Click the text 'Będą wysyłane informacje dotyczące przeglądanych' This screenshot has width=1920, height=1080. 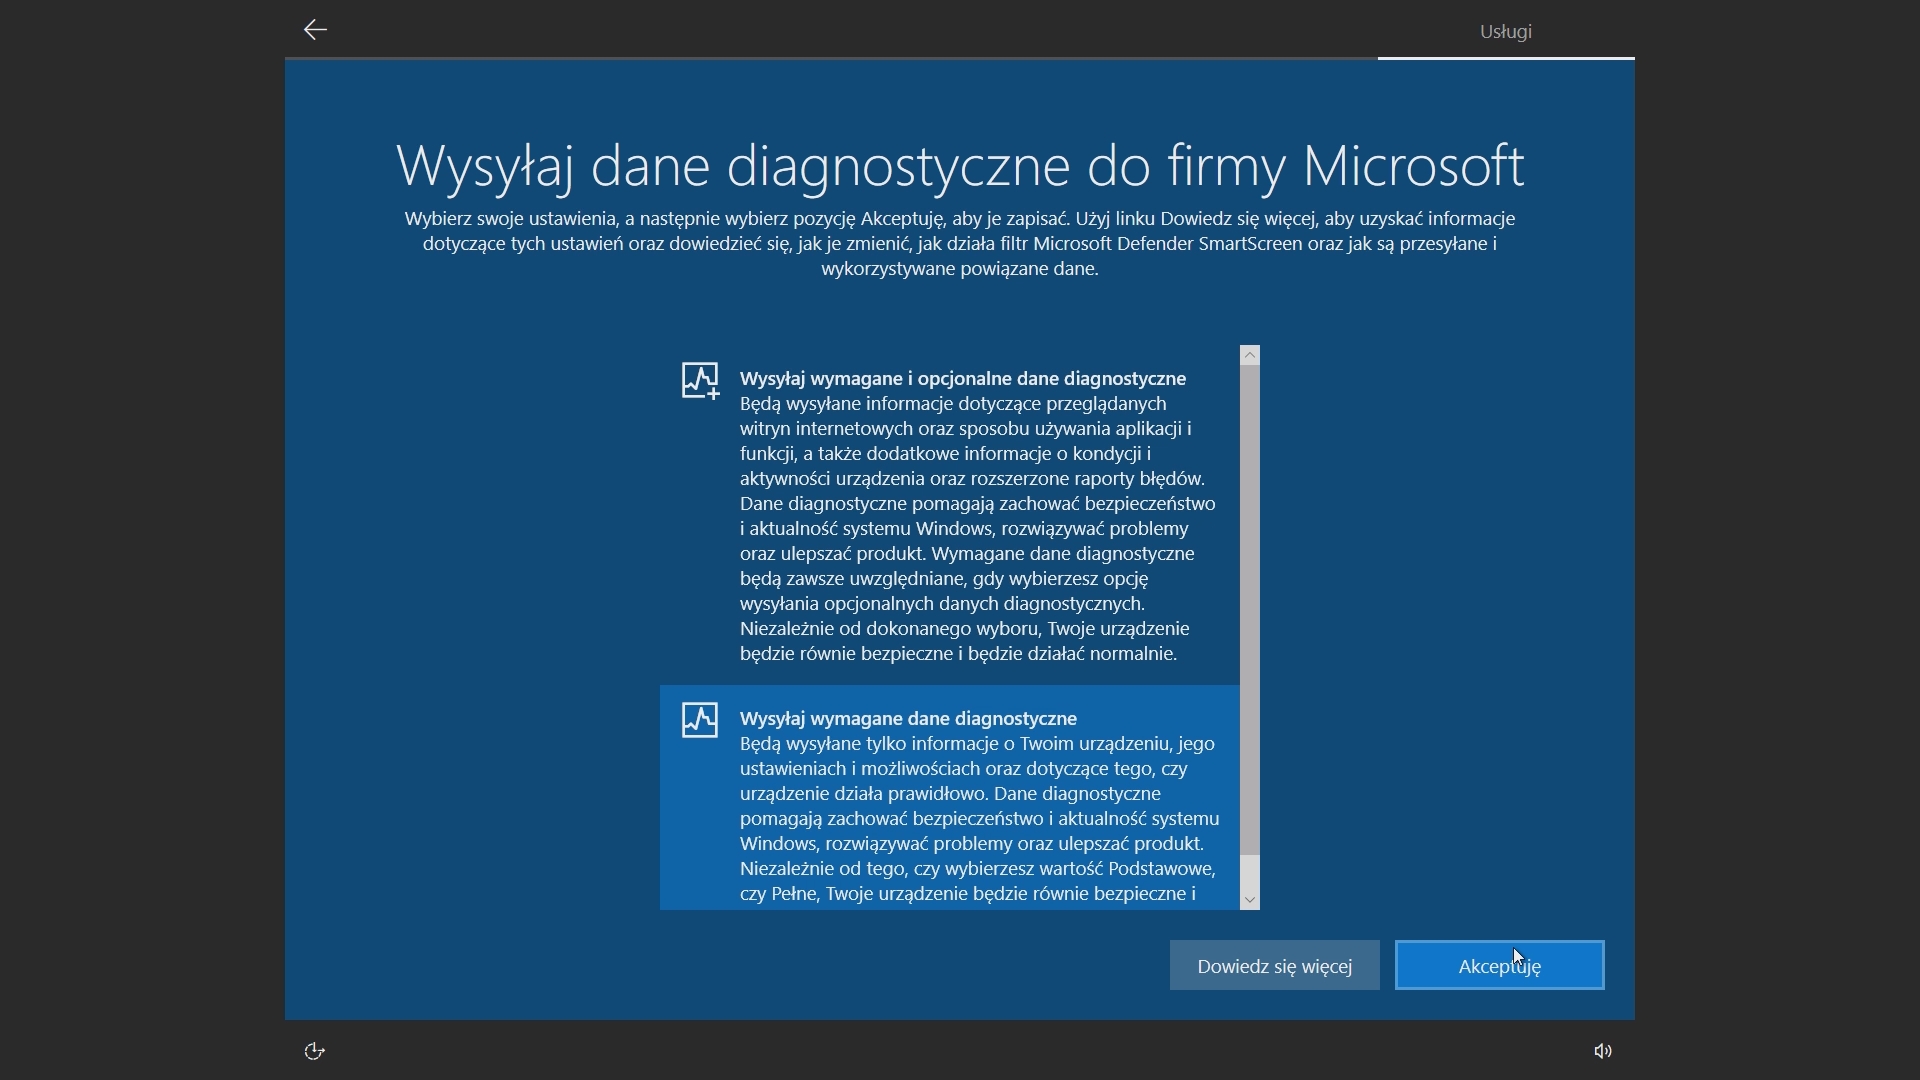click(953, 404)
